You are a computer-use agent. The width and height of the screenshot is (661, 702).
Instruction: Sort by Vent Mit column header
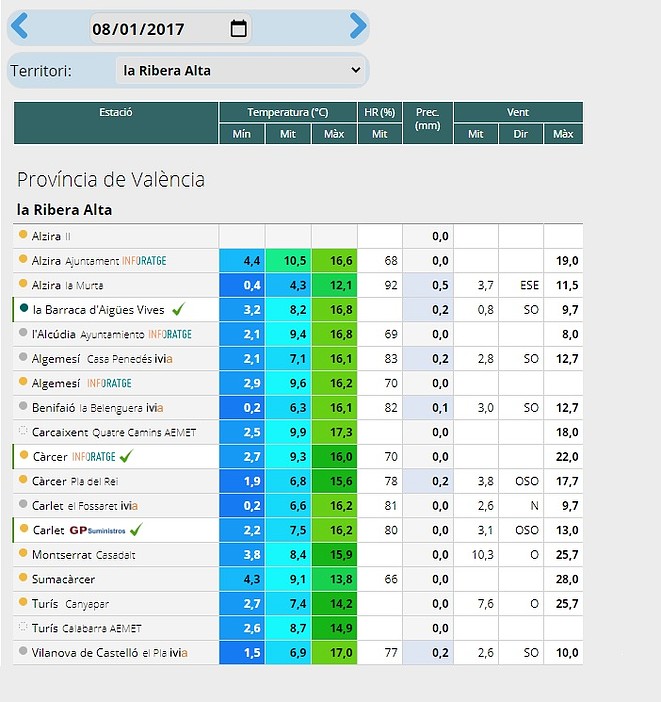tap(476, 134)
